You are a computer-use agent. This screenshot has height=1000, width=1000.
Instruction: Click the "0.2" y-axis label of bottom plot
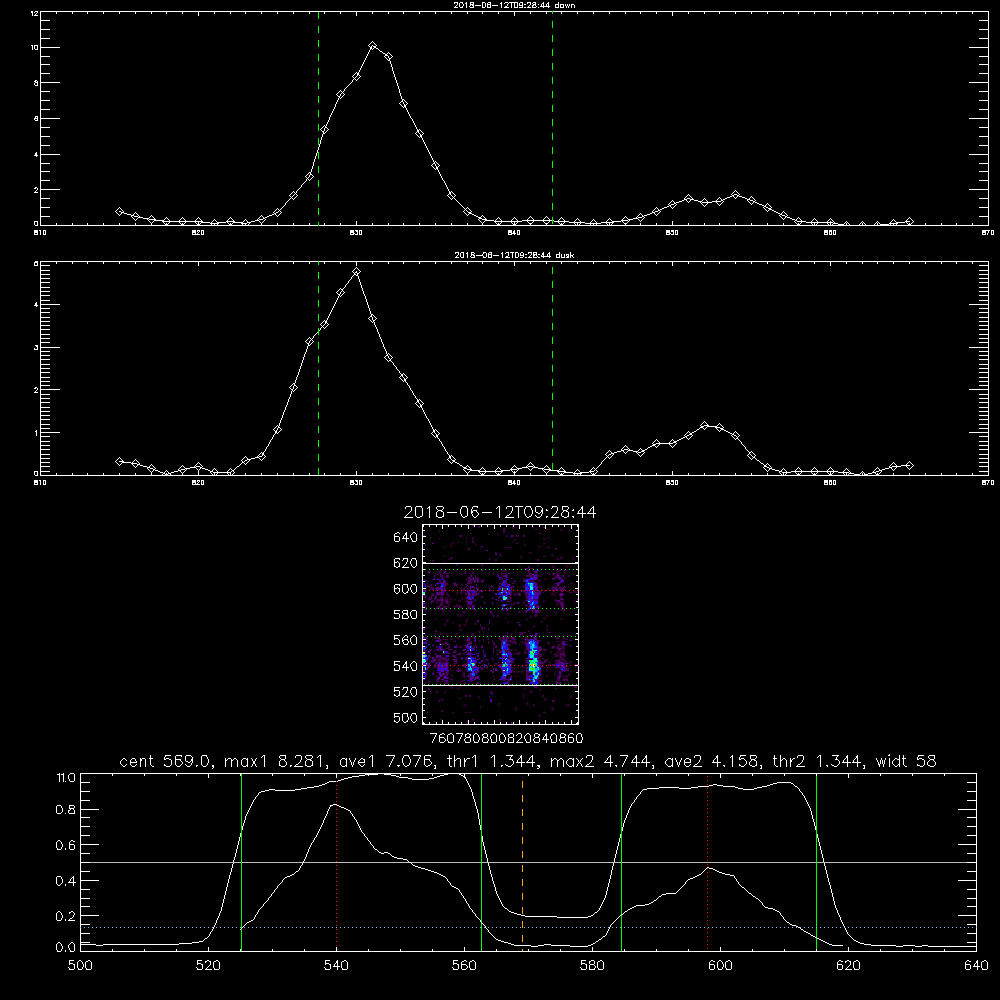point(66,916)
